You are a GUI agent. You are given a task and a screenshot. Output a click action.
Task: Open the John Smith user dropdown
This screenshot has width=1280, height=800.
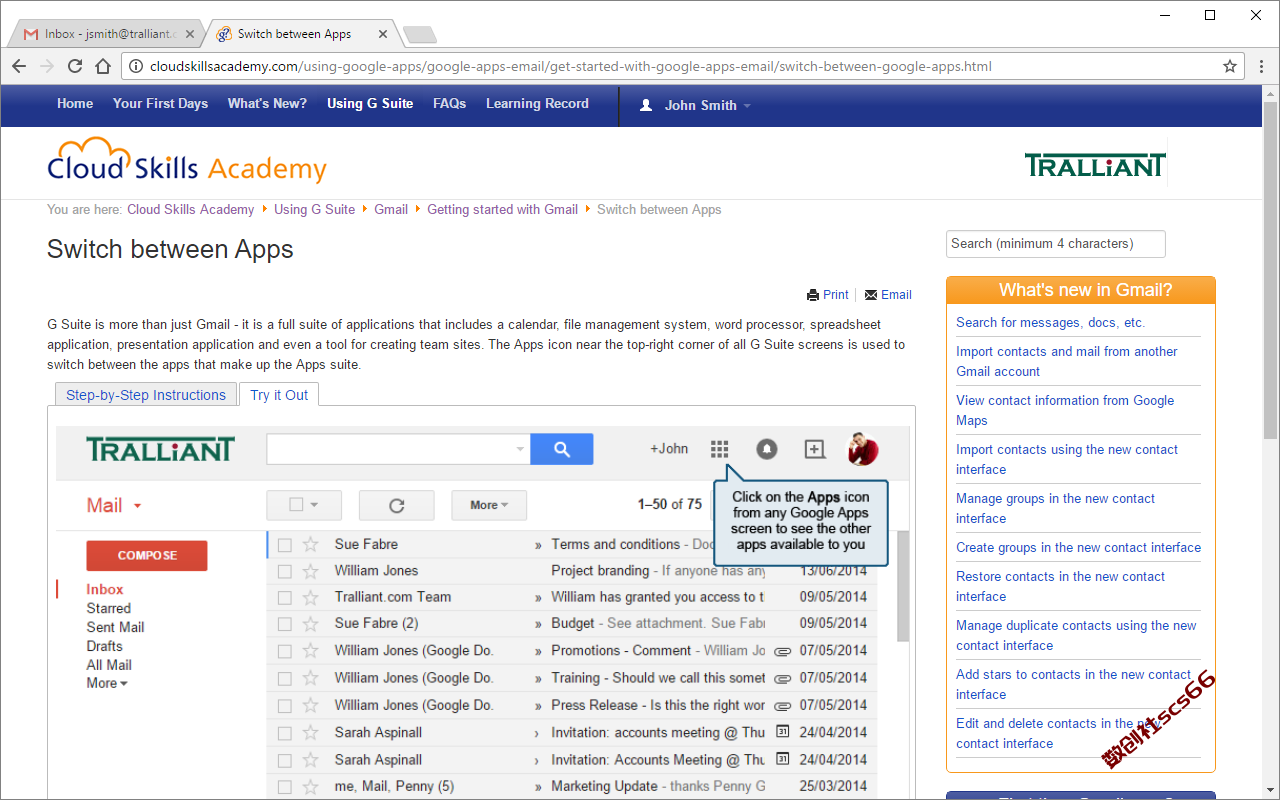[x=696, y=105]
